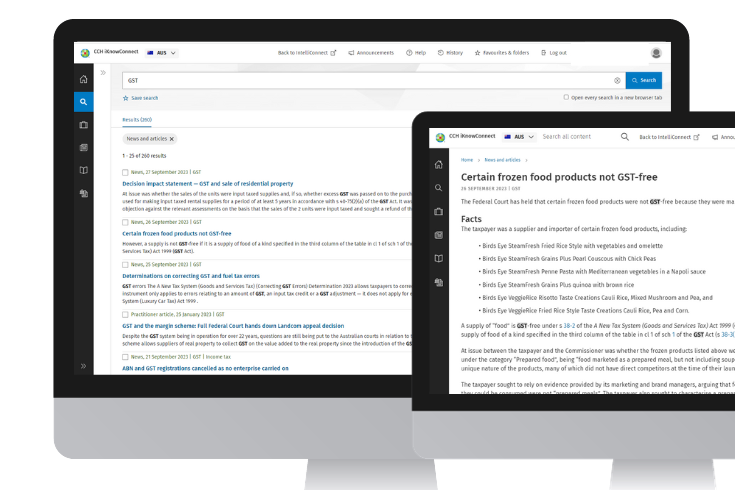The height and width of the screenshot is (490, 735).
Task: Open the AUS region dropdown on the tablet
Action: click(x=515, y=136)
